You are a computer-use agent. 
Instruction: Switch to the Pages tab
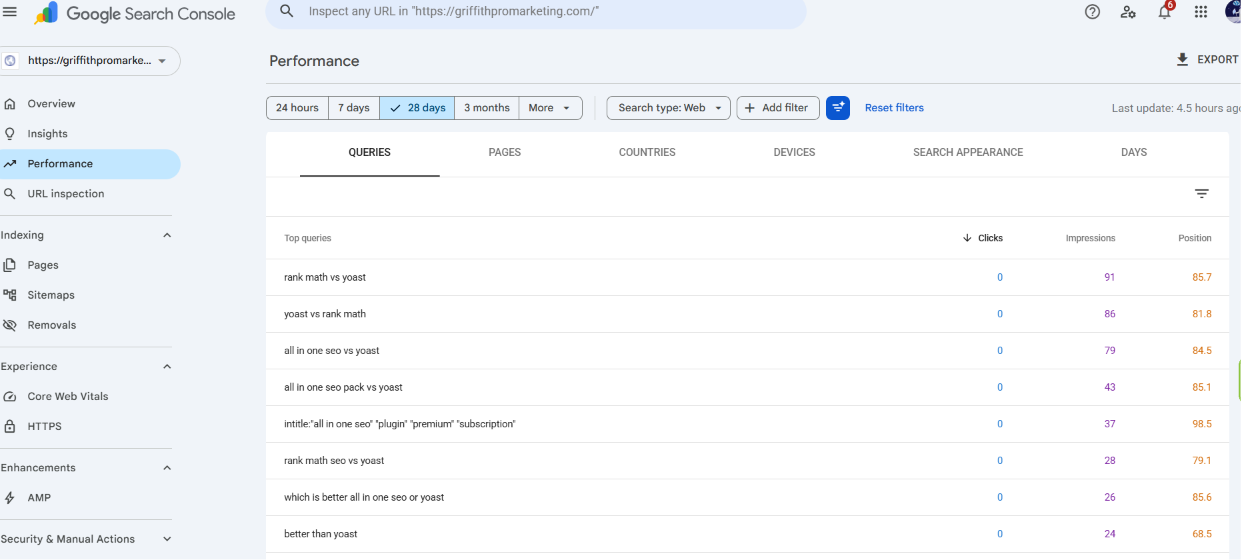(x=505, y=153)
